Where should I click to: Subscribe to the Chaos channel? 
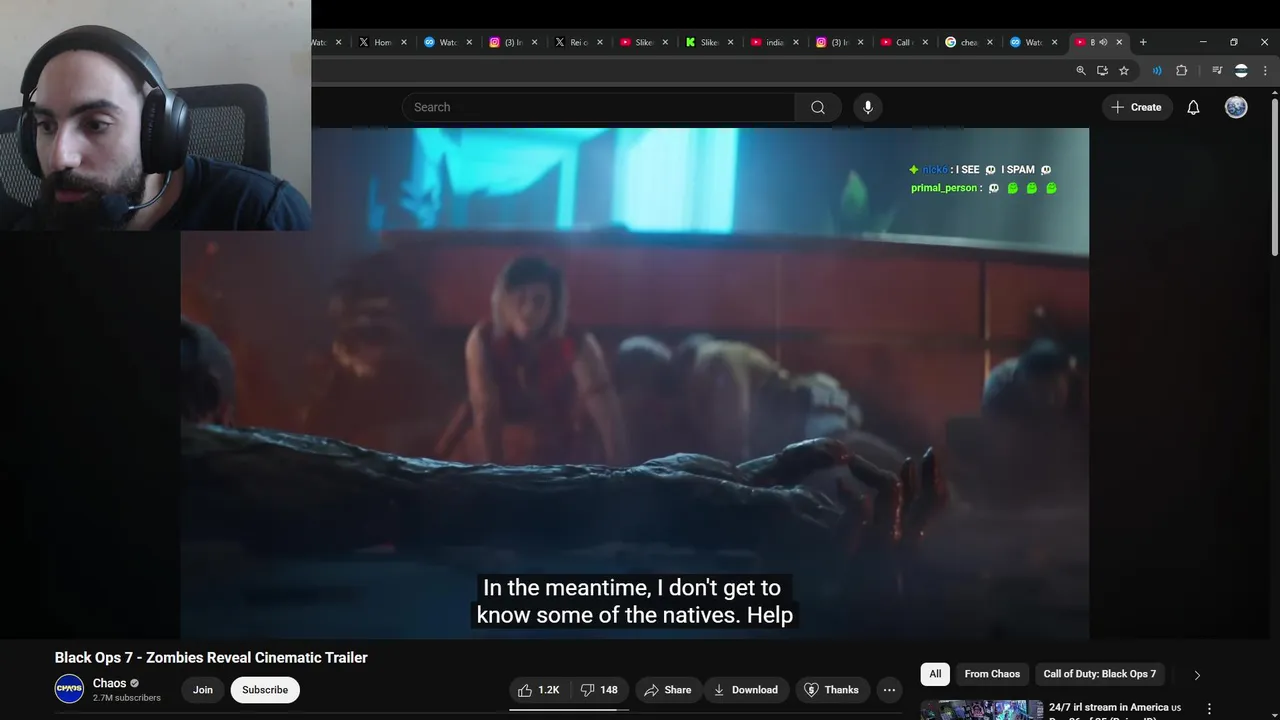tap(265, 690)
